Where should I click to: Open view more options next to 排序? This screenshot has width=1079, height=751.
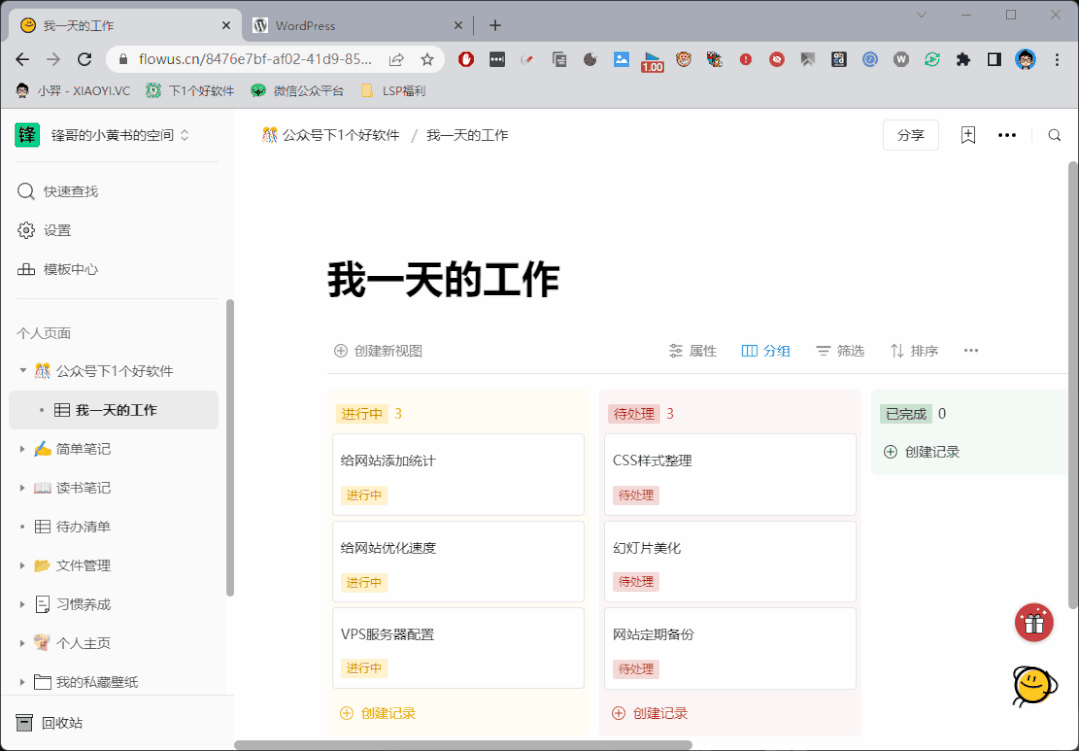point(971,351)
